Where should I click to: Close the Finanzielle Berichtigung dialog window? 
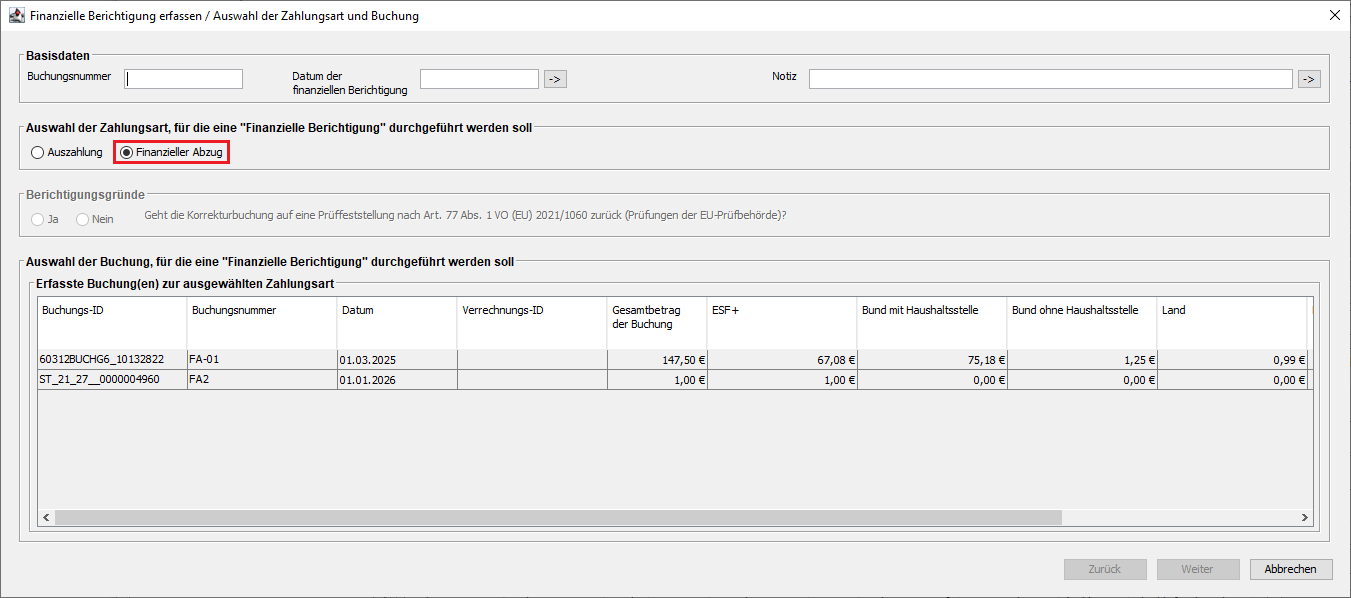pos(1334,16)
